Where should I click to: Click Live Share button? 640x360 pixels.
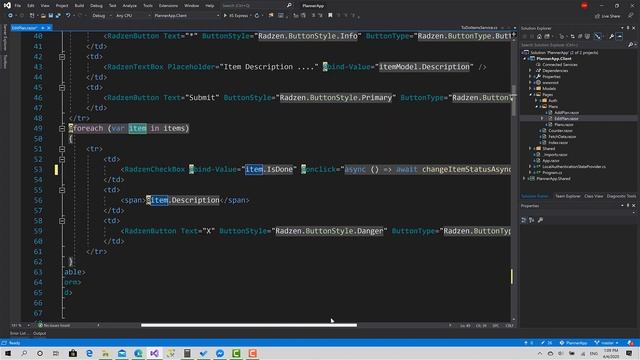607,16
